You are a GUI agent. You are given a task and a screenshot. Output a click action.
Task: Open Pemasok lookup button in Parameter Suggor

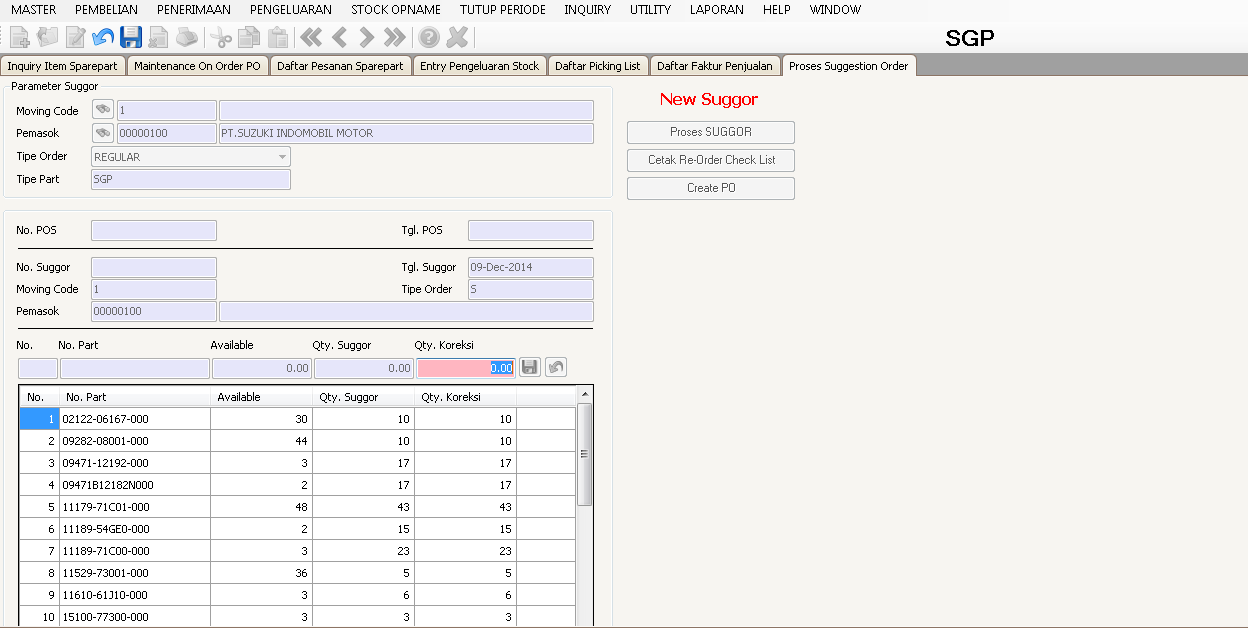(x=103, y=133)
